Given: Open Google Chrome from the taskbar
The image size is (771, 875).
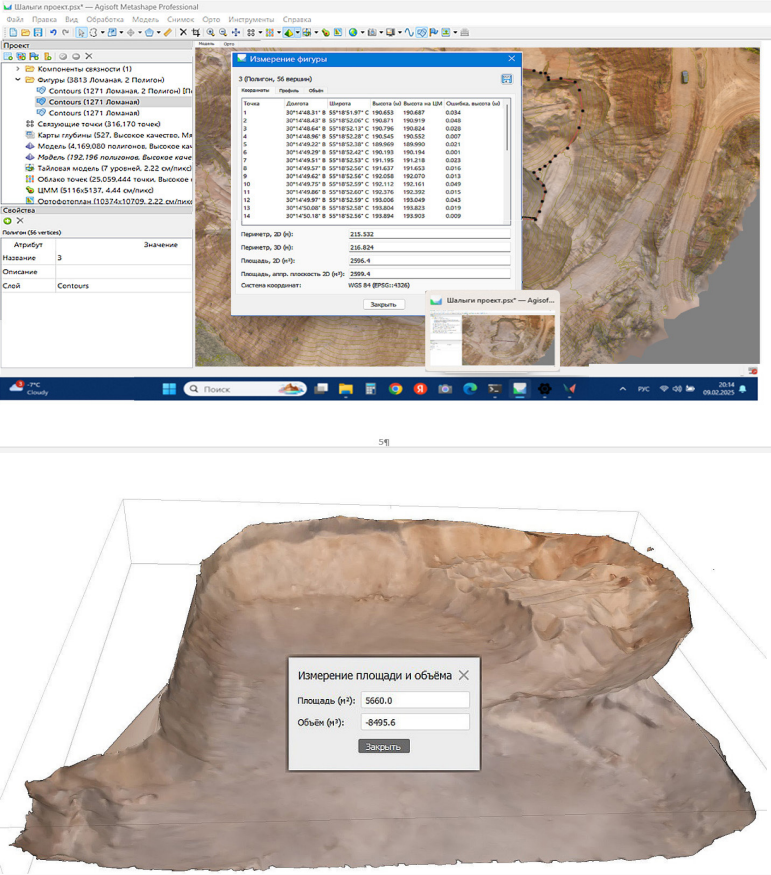Looking at the screenshot, I should click(396, 389).
